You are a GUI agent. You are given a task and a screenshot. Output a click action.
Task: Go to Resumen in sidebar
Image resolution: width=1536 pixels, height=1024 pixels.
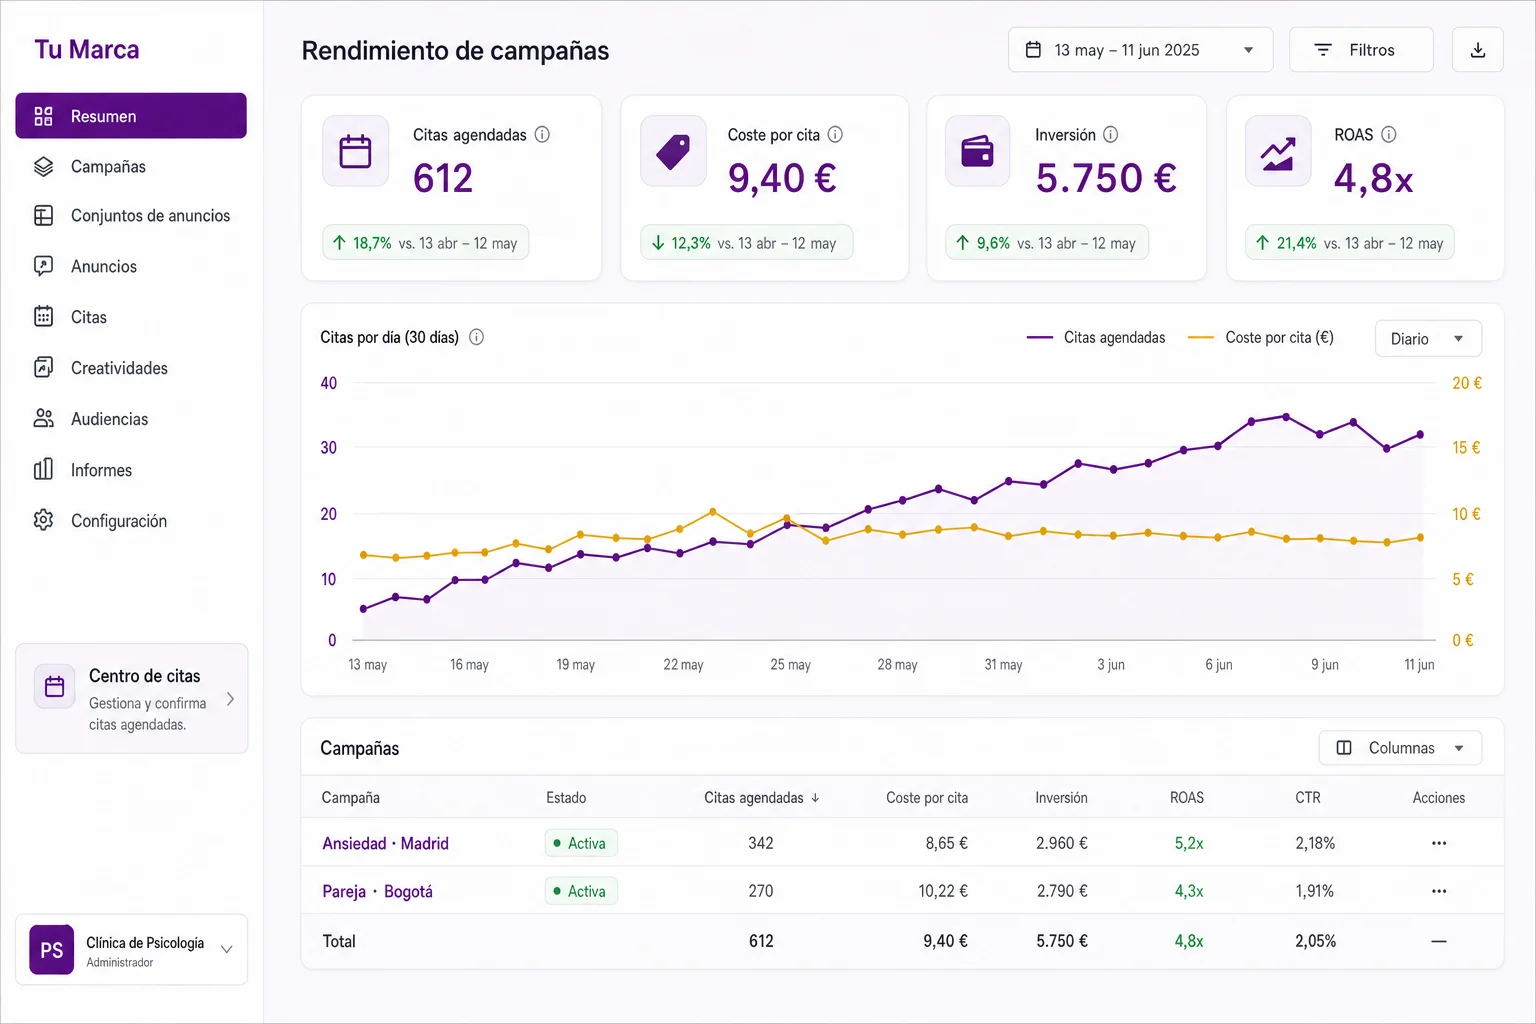tap(131, 116)
